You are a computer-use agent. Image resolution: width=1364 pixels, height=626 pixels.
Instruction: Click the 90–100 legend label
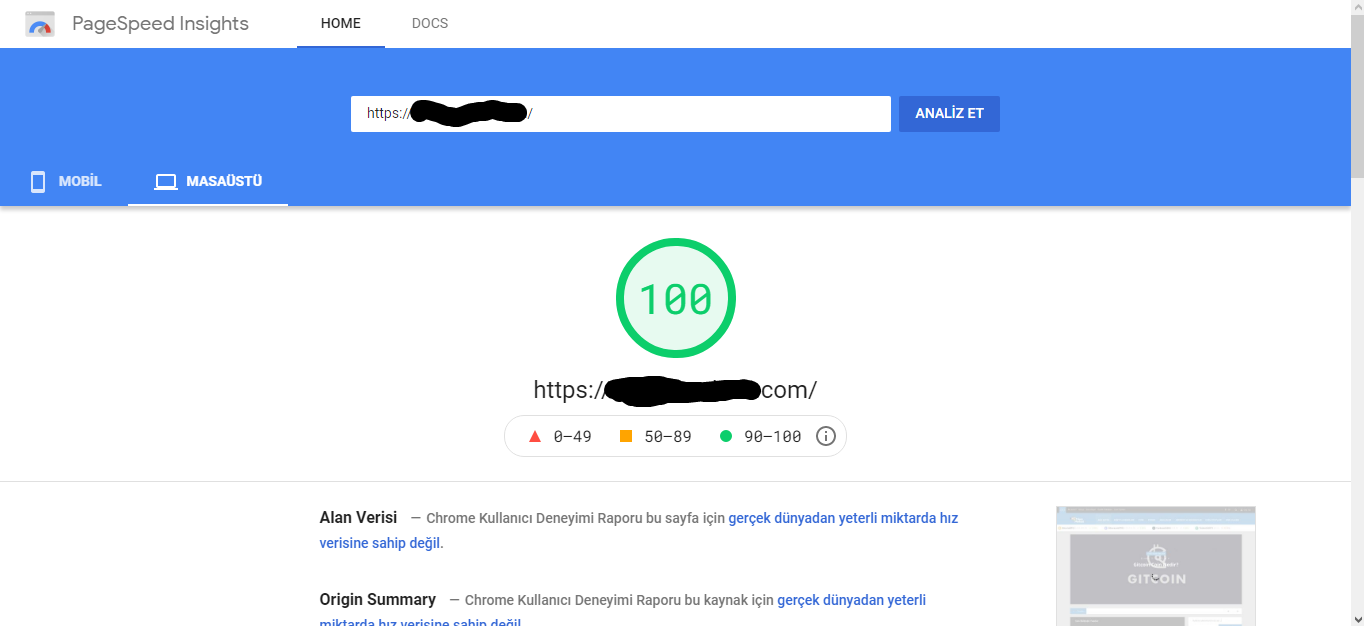pyautogui.click(x=773, y=437)
